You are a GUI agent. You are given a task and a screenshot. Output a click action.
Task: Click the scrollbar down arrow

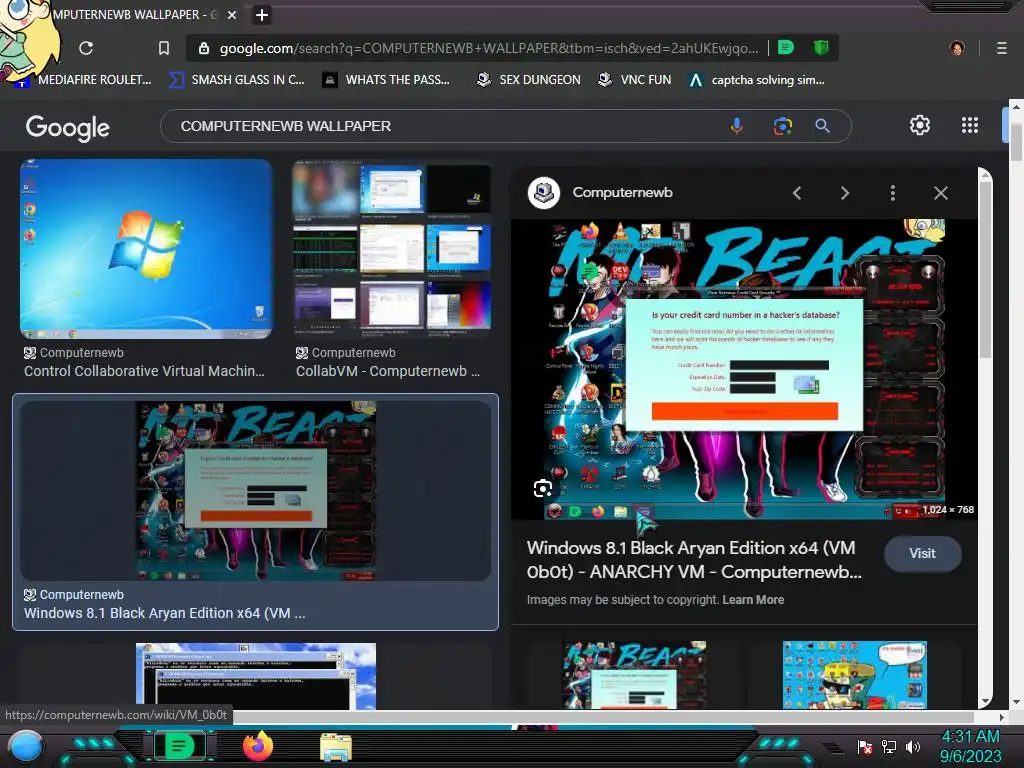(1016, 703)
